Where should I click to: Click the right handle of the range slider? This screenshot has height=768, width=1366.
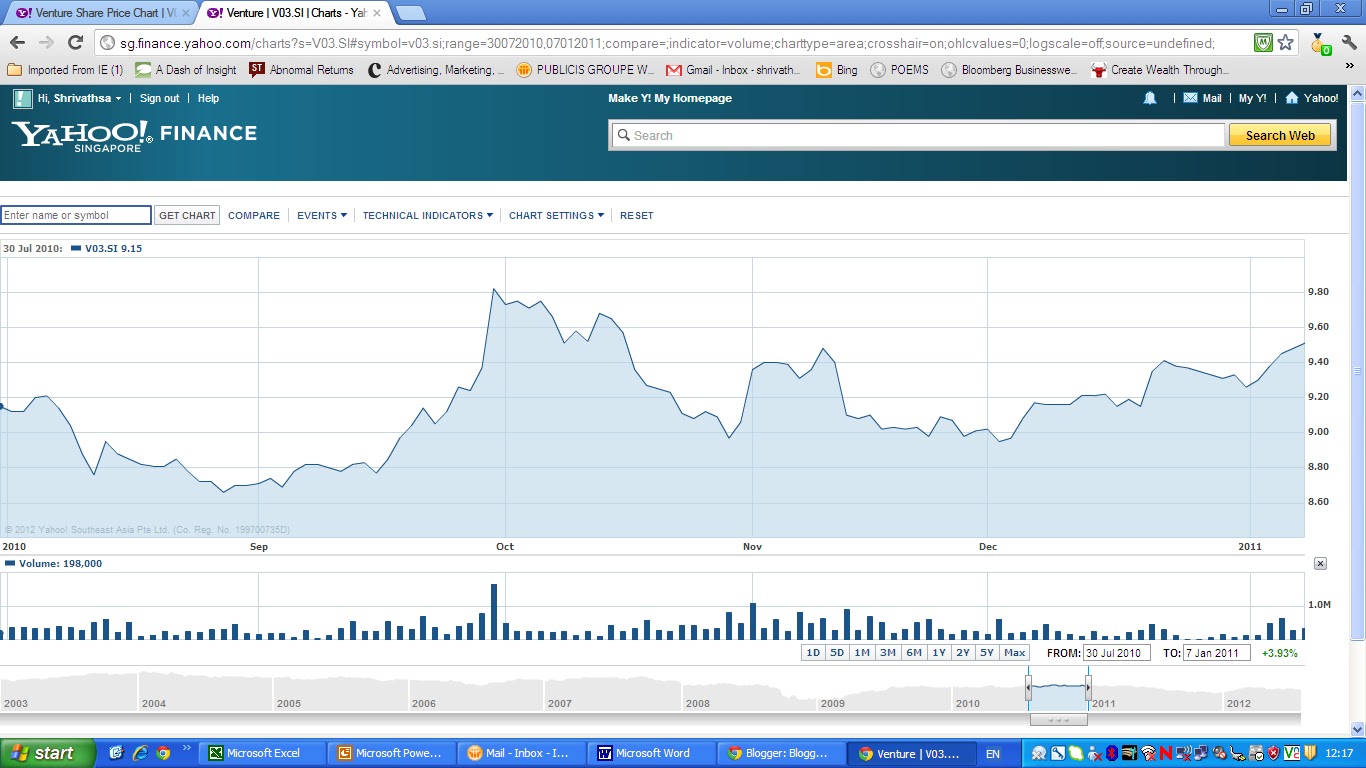coord(1088,686)
